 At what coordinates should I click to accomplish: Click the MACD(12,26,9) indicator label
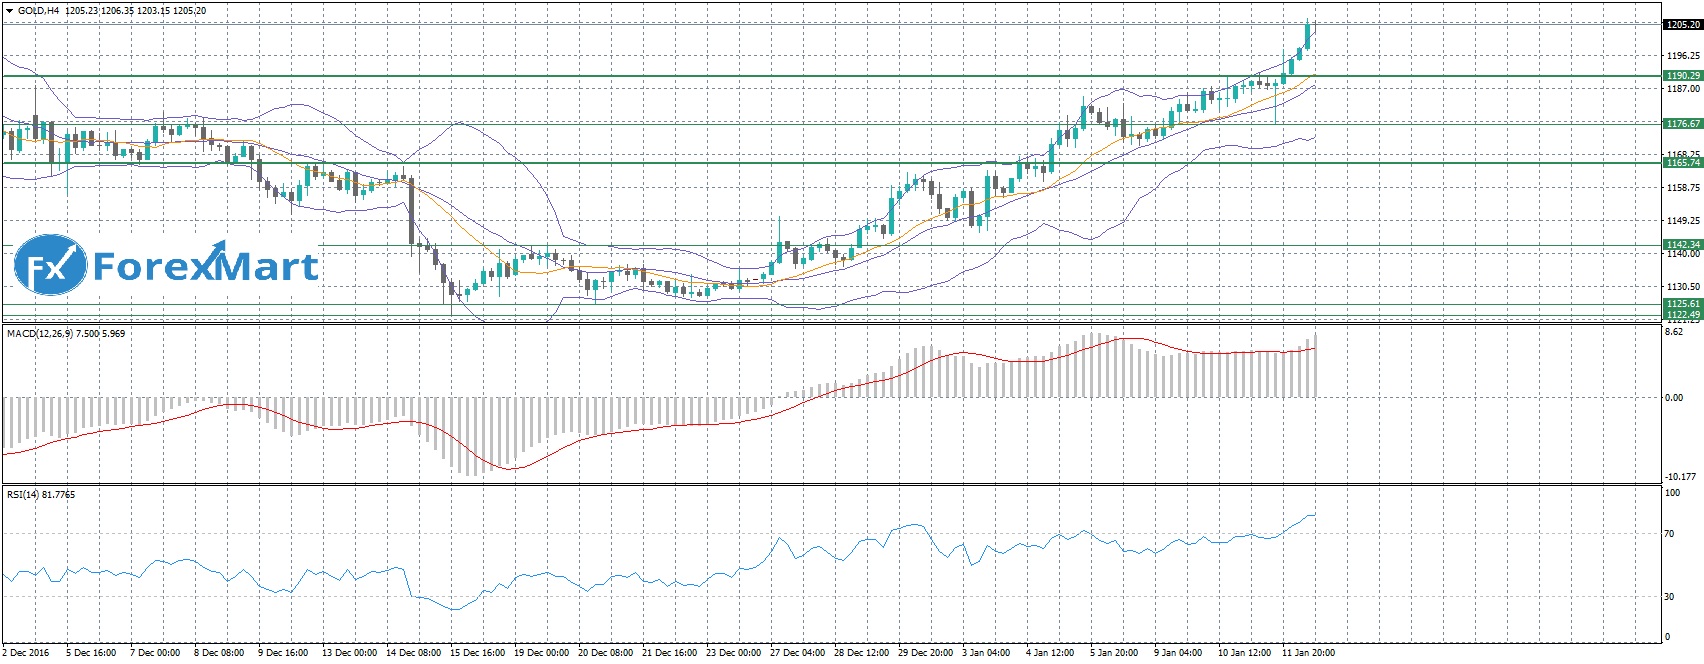[x=40, y=332]
